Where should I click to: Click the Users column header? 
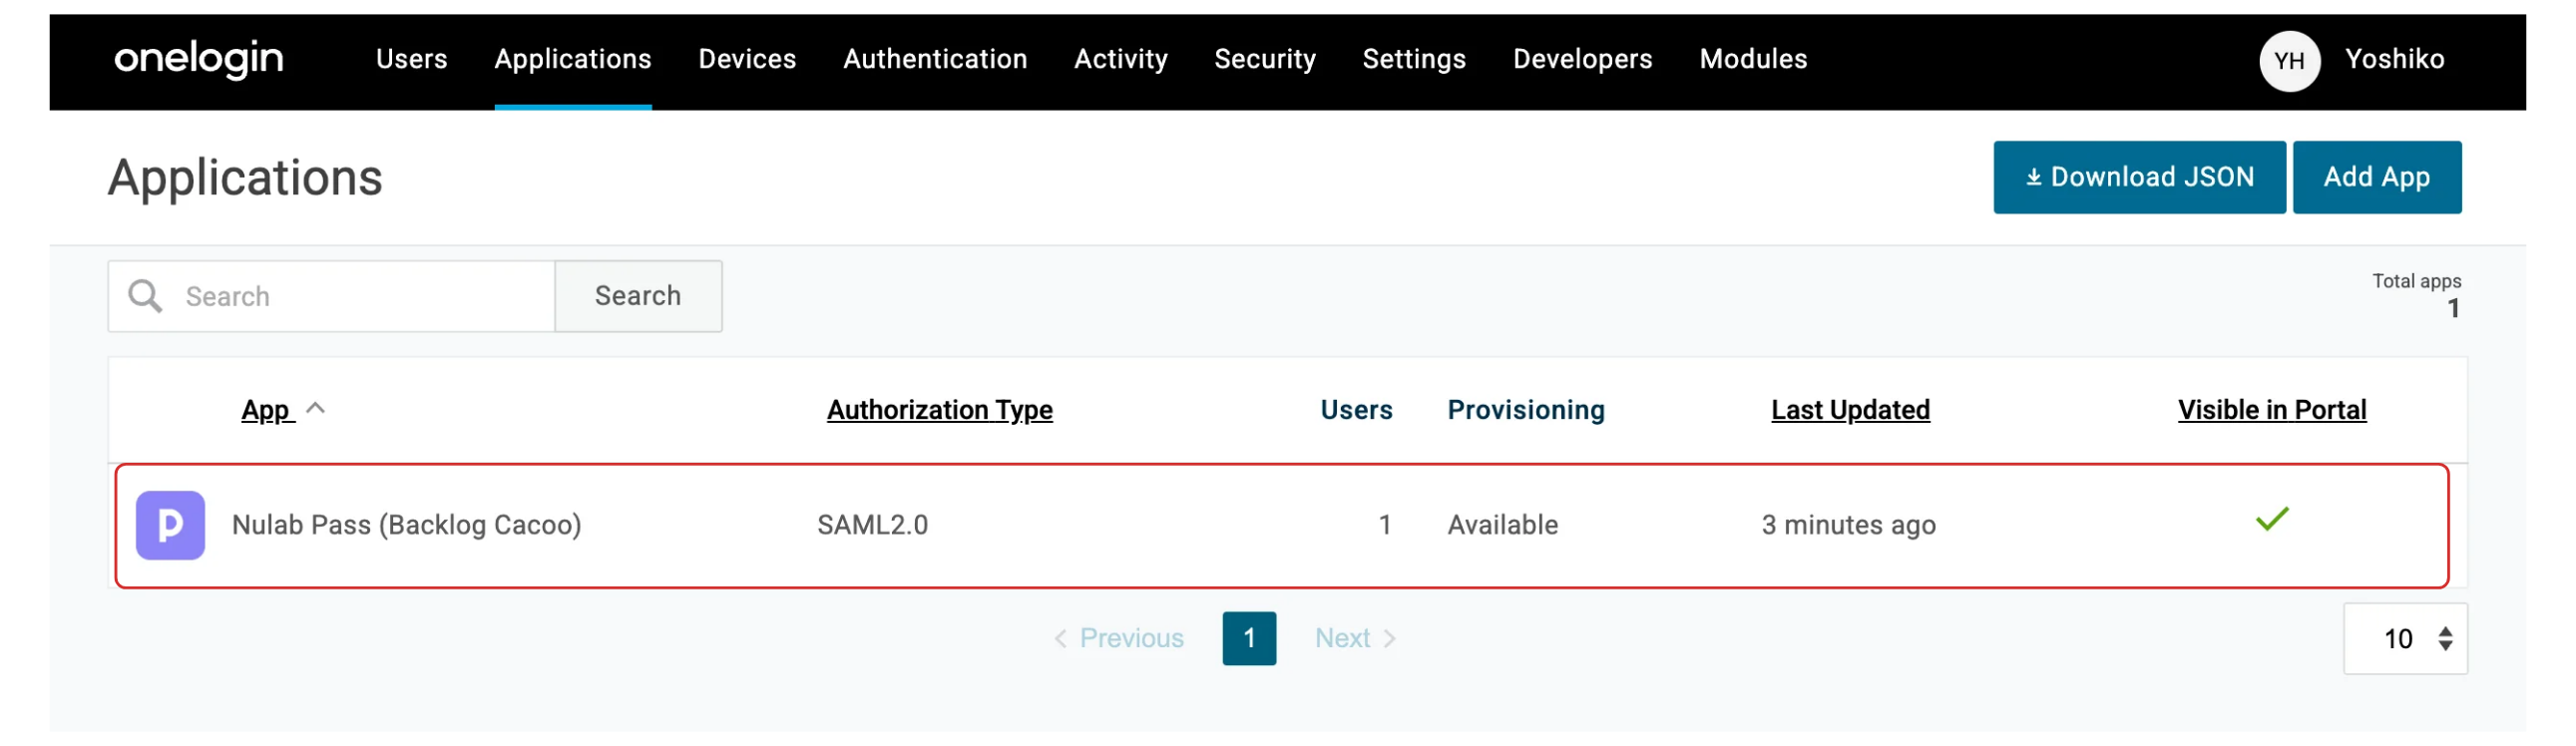click(1356, 410)
